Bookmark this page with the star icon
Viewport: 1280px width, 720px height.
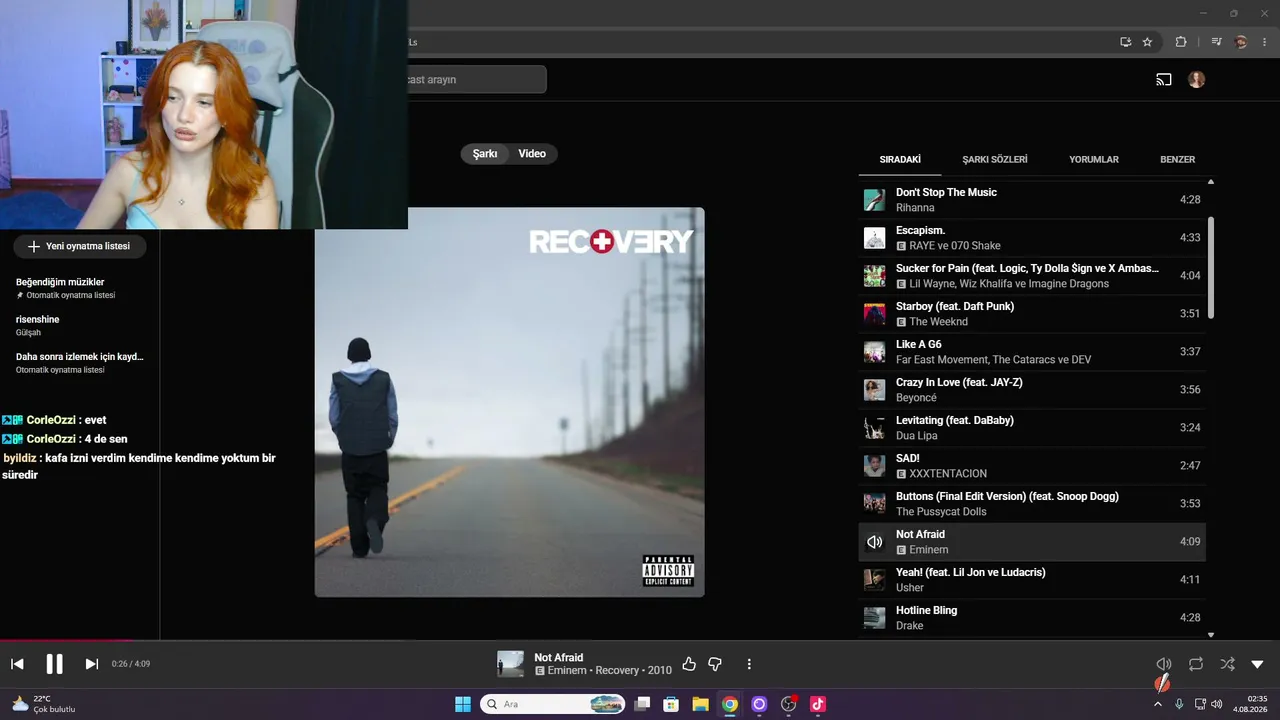[1147, 42]
